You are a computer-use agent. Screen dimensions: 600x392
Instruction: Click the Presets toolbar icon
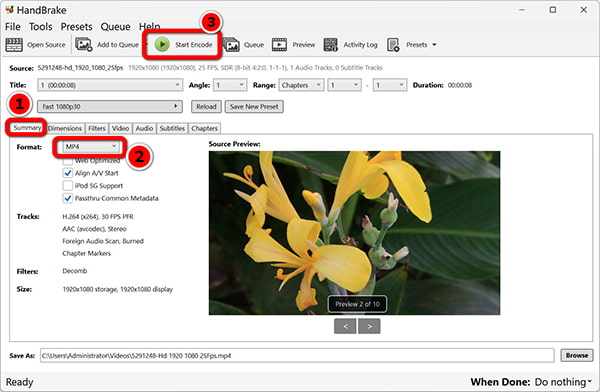pos(393,45)
